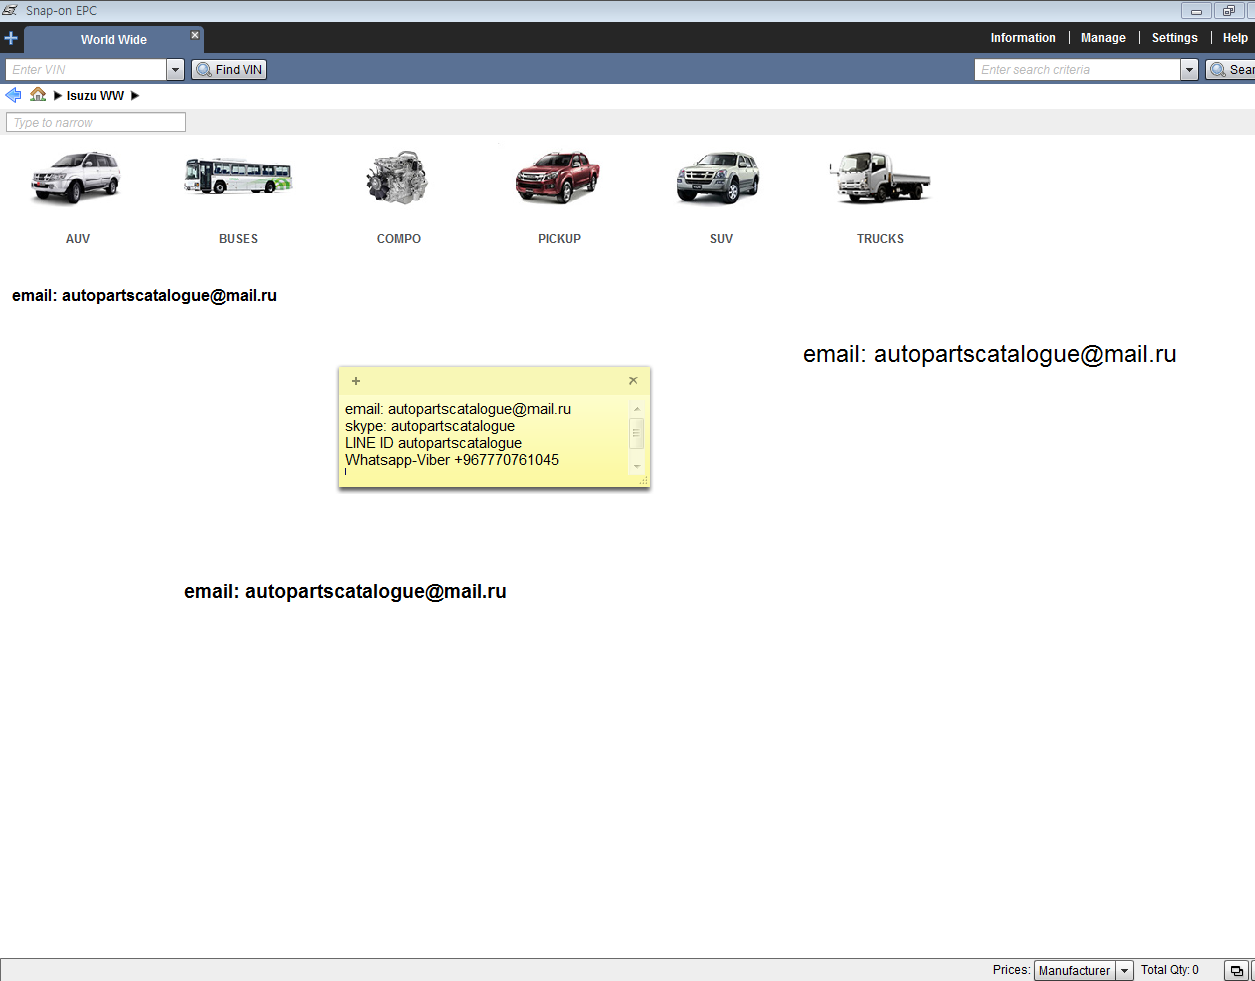Close the yellow sticky note
This screenshot has width=1255, height=981.
tap(633, 381)
